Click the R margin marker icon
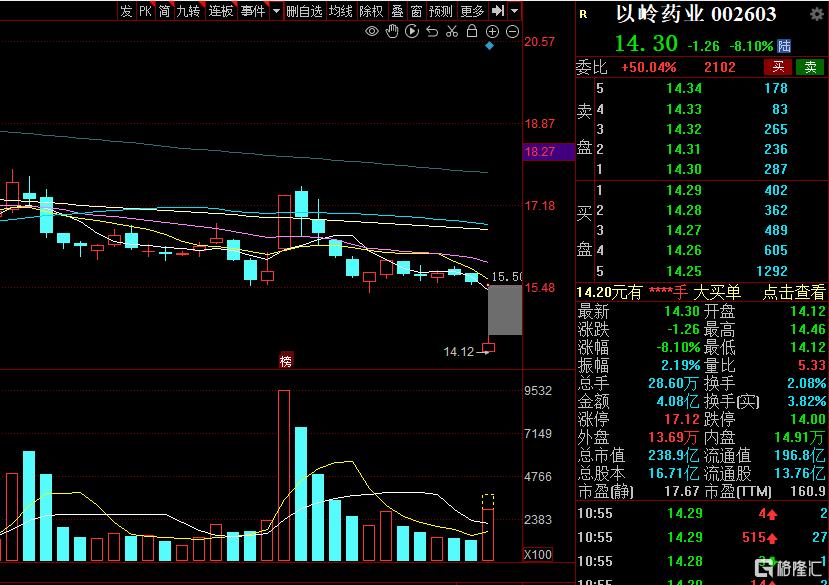829x585 pixels. pyautogui.click(x=583, y=14)
